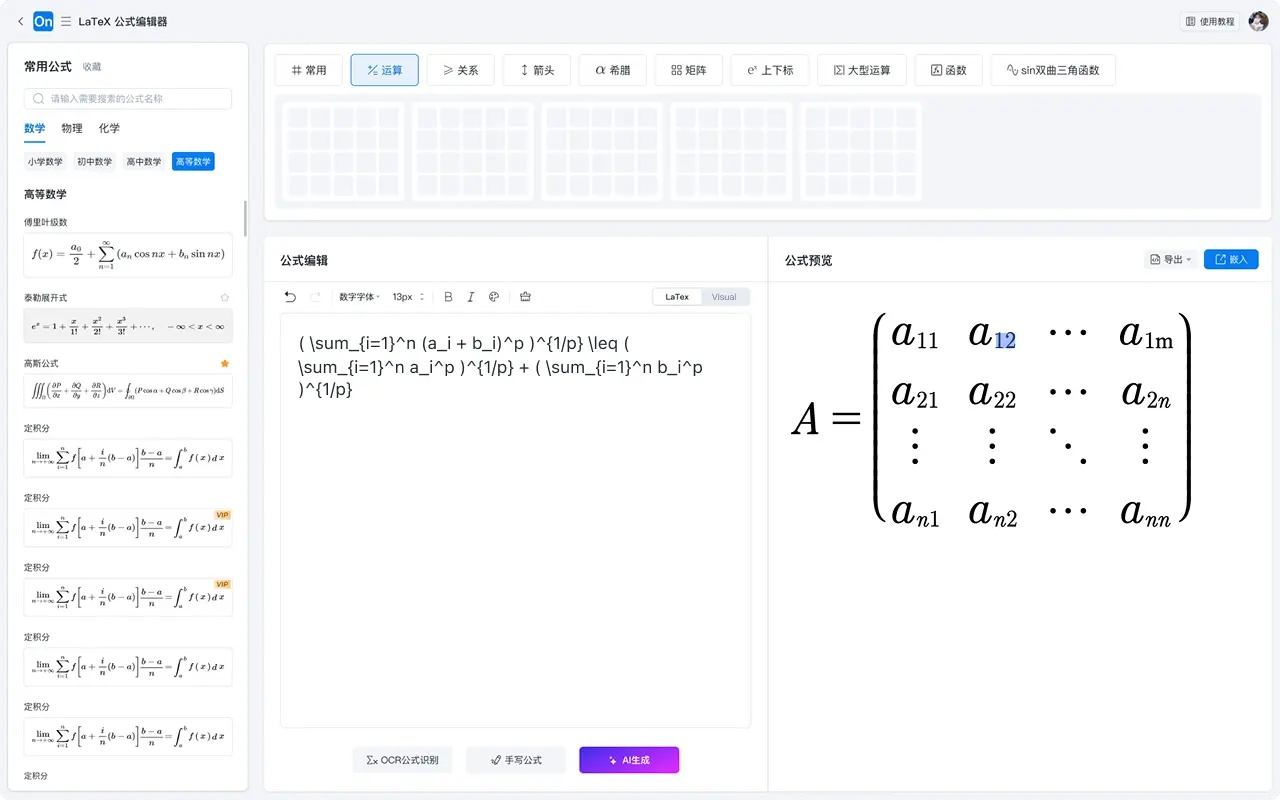Open the color palette icon

(494, 297)
